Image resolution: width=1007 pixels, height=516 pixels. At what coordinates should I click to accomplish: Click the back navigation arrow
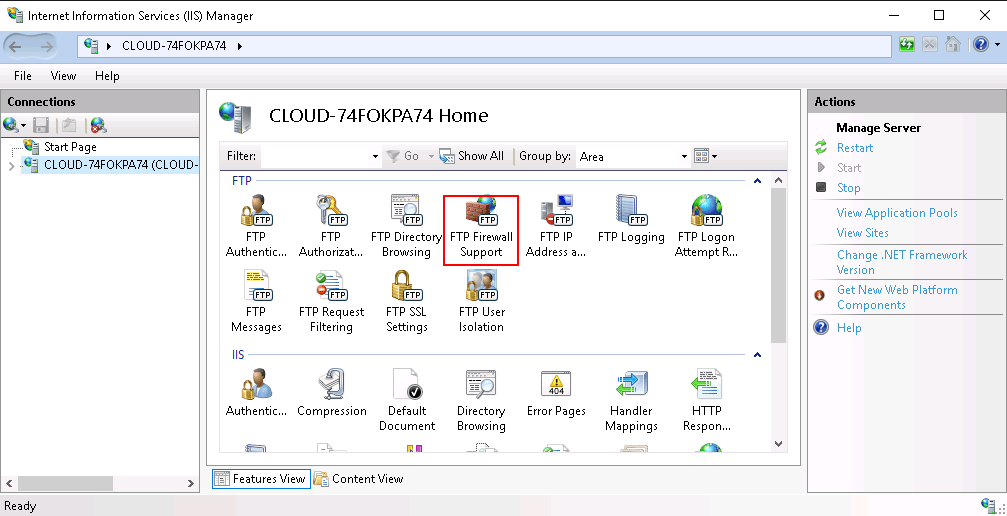[15, 46]
